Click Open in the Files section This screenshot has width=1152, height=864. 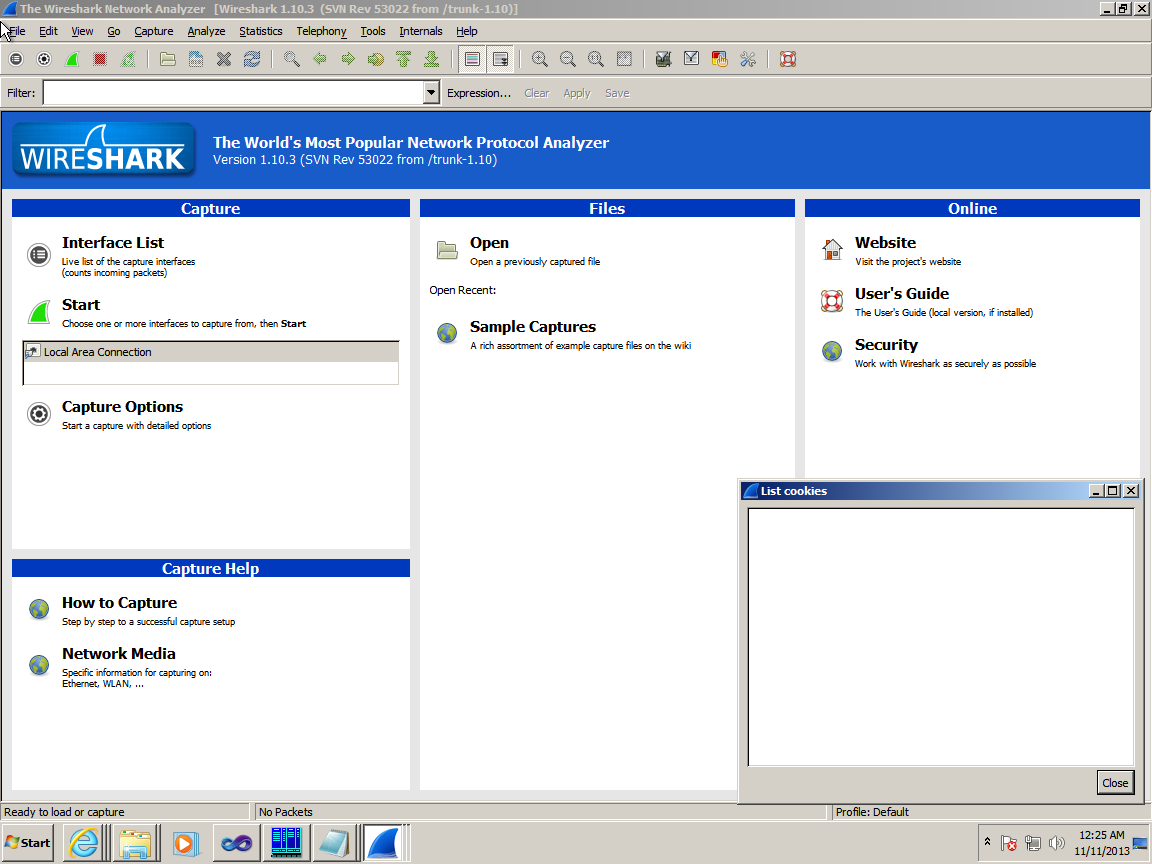[x=489, y=242]
